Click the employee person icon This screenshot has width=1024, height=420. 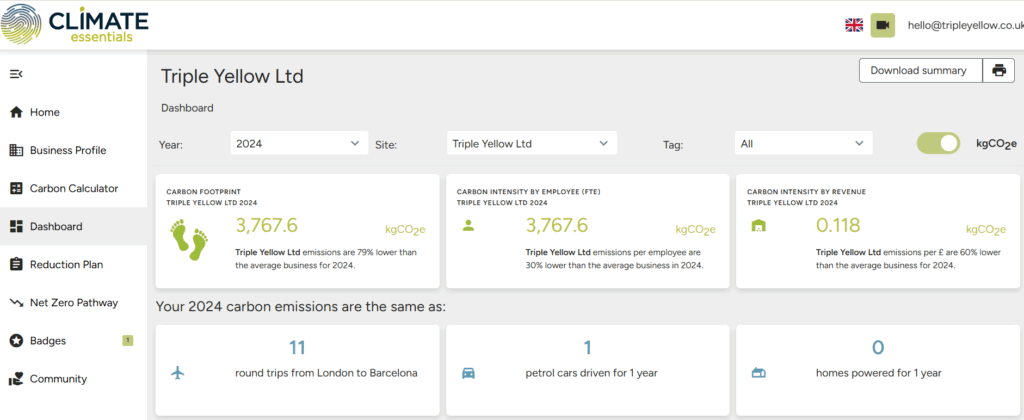tap(468, 226)
